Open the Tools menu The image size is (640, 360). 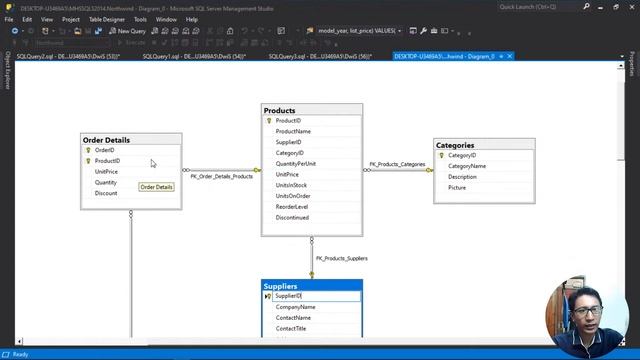140,19
